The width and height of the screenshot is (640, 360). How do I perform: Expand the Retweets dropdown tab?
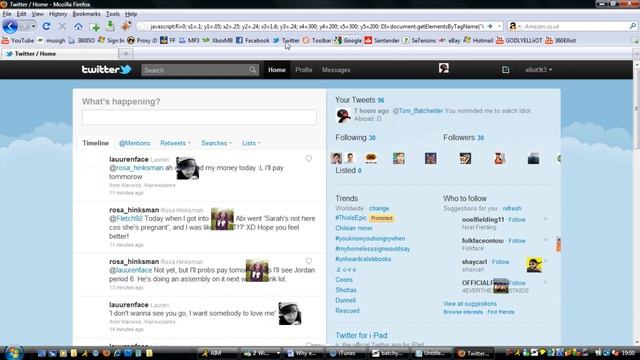(175, 143)
